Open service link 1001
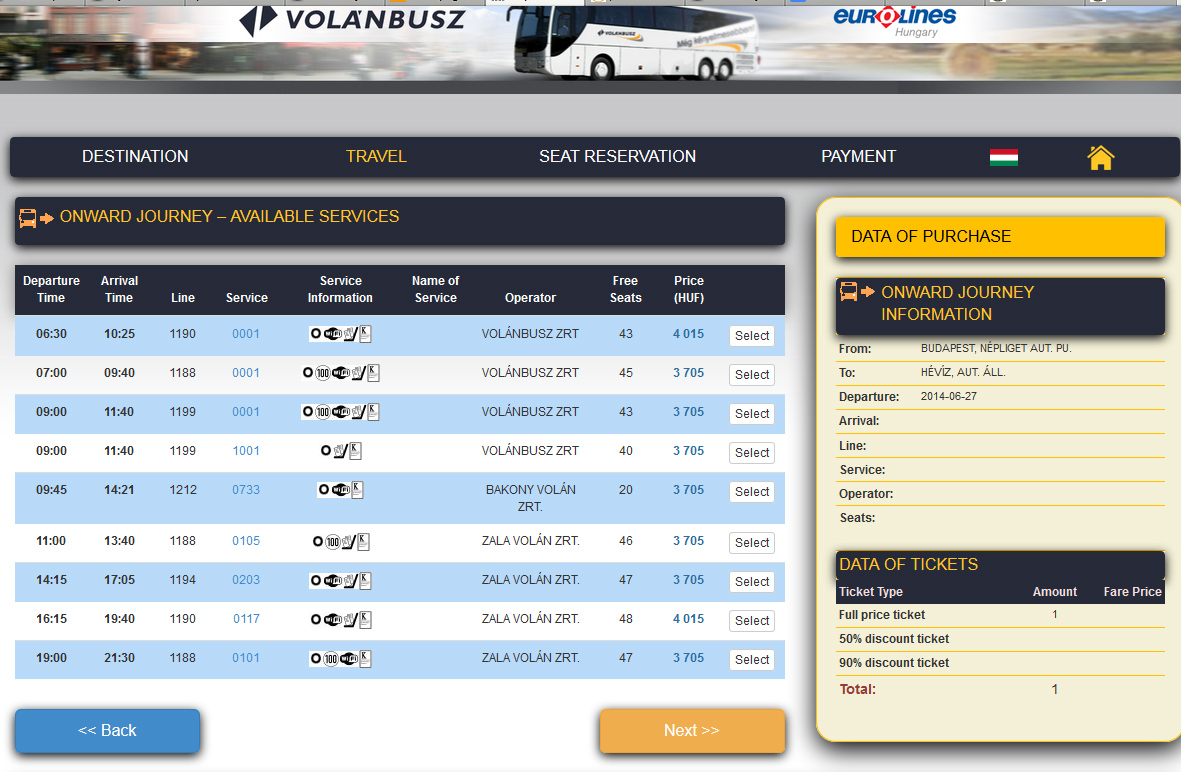Image resolution: width=1181 pixels, height=772 pixels. pos(246,450)
